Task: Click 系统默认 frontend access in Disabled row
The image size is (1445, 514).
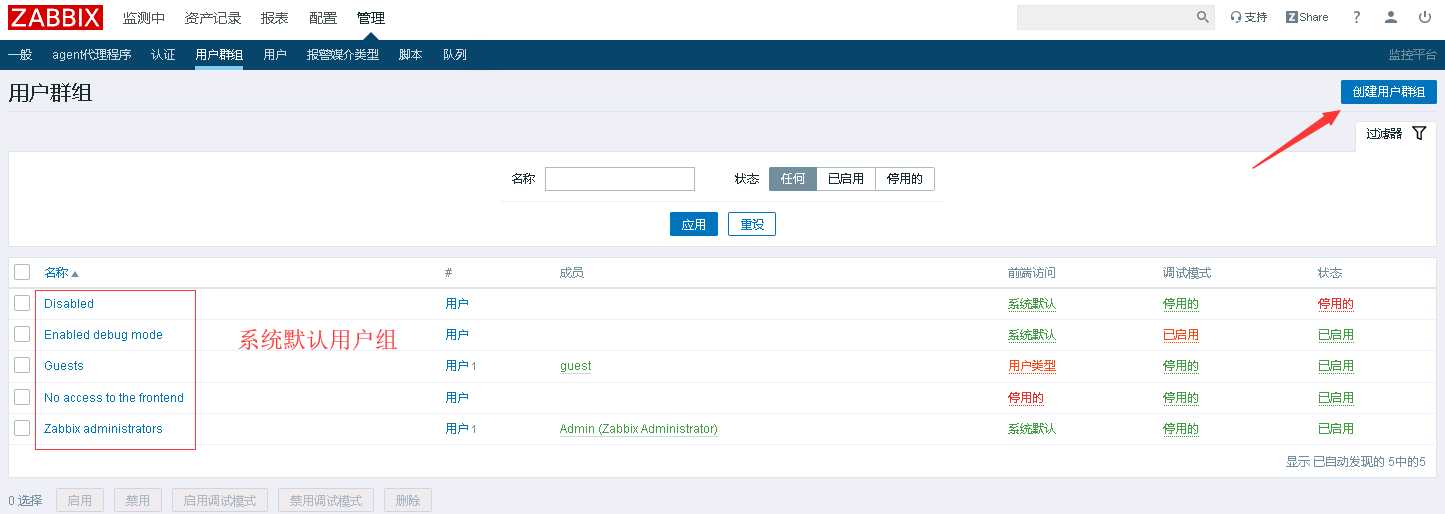Action: (x=1032, y=304)
